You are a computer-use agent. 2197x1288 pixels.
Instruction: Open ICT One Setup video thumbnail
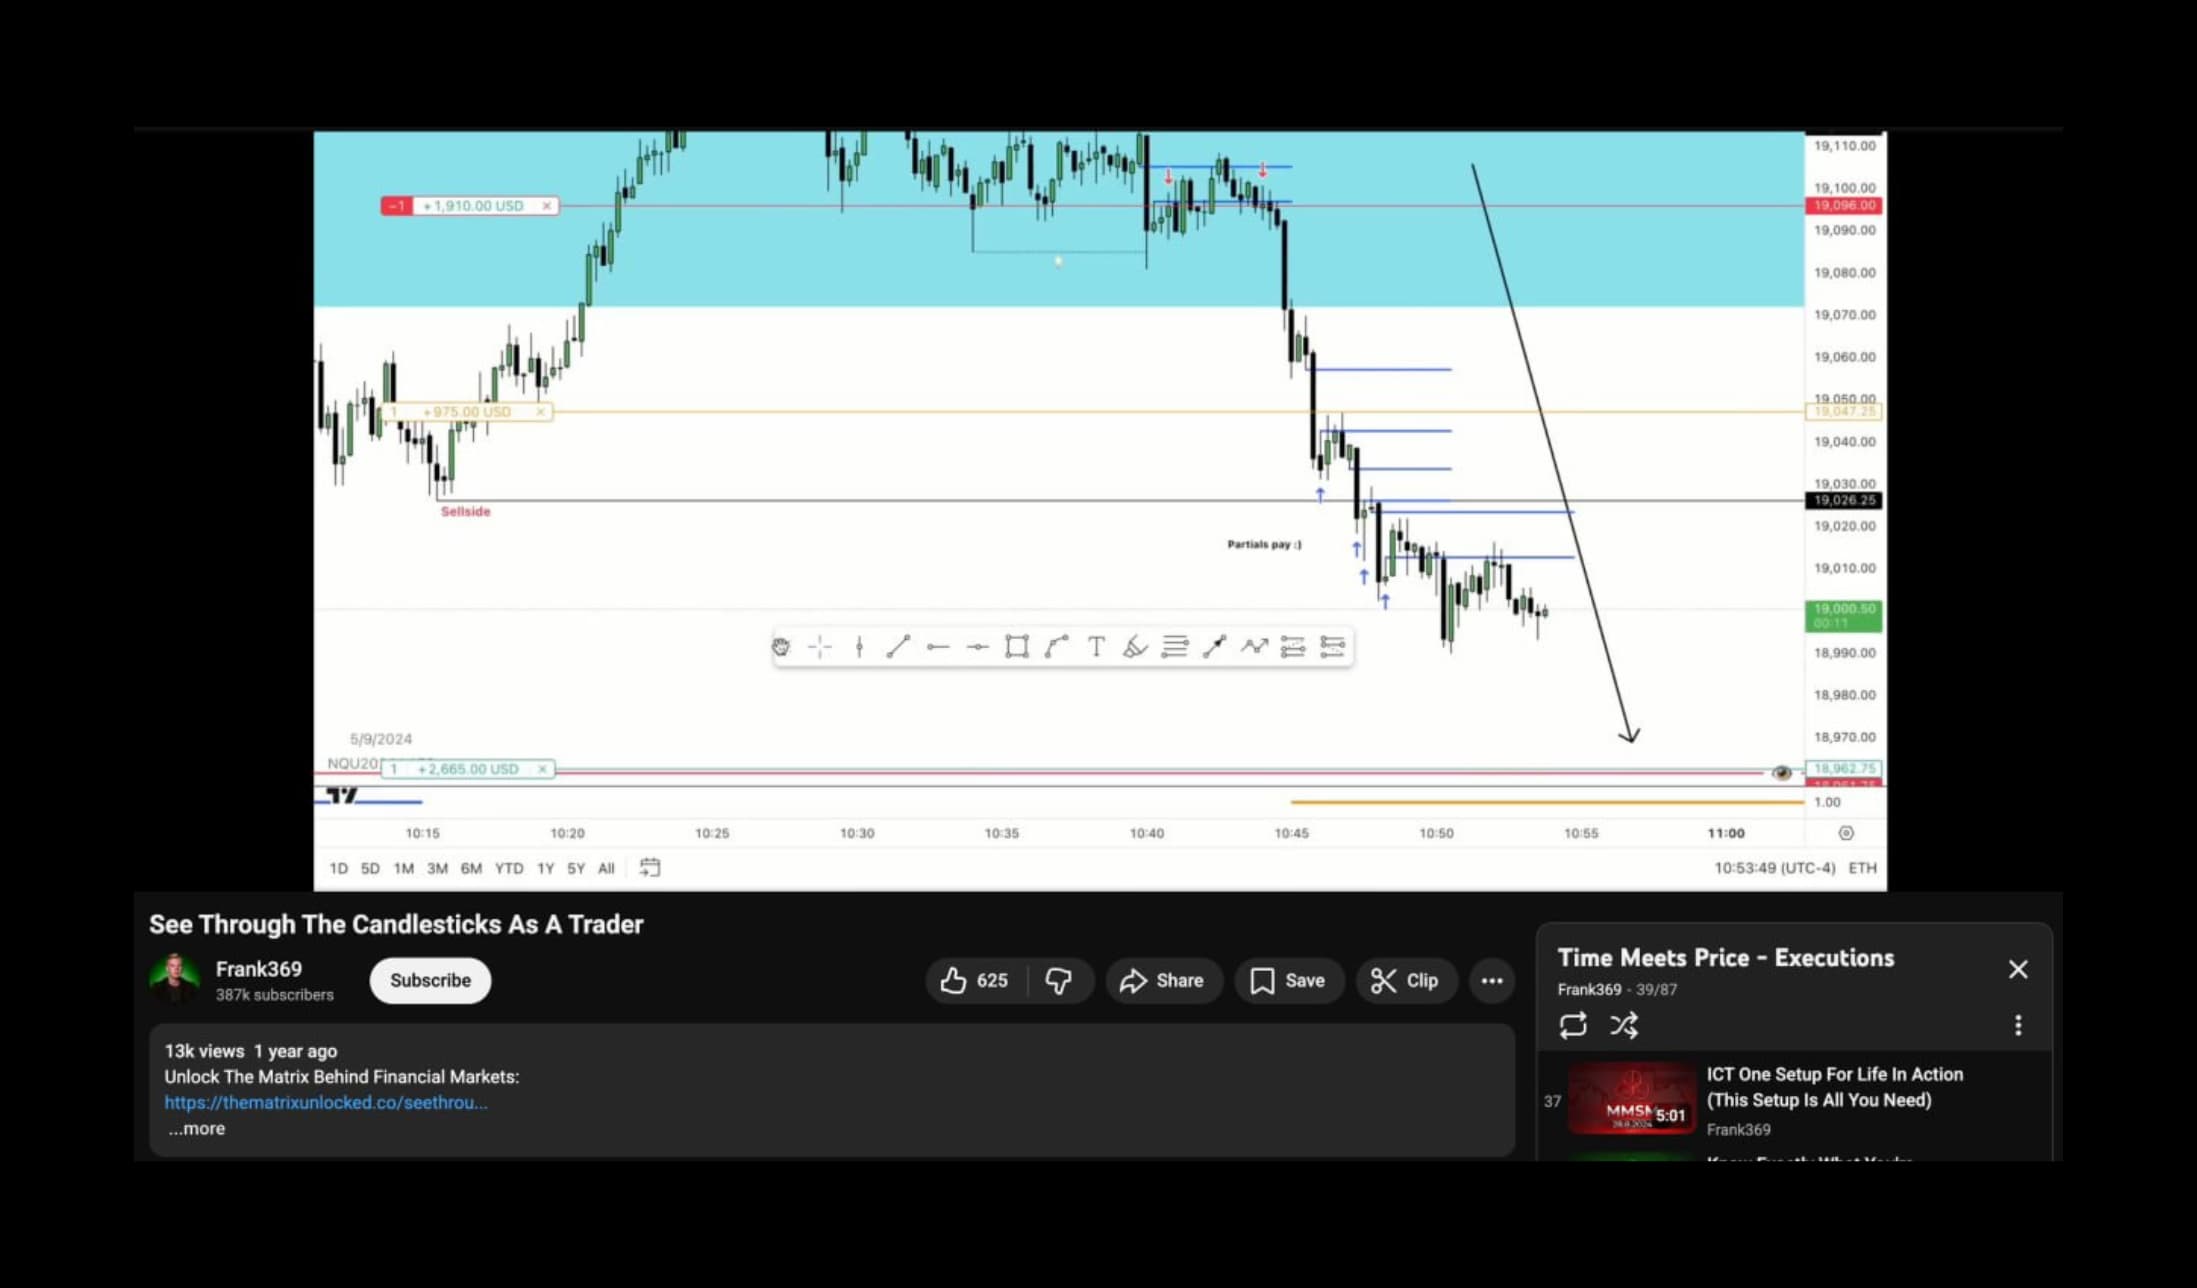(1631, 1098)
